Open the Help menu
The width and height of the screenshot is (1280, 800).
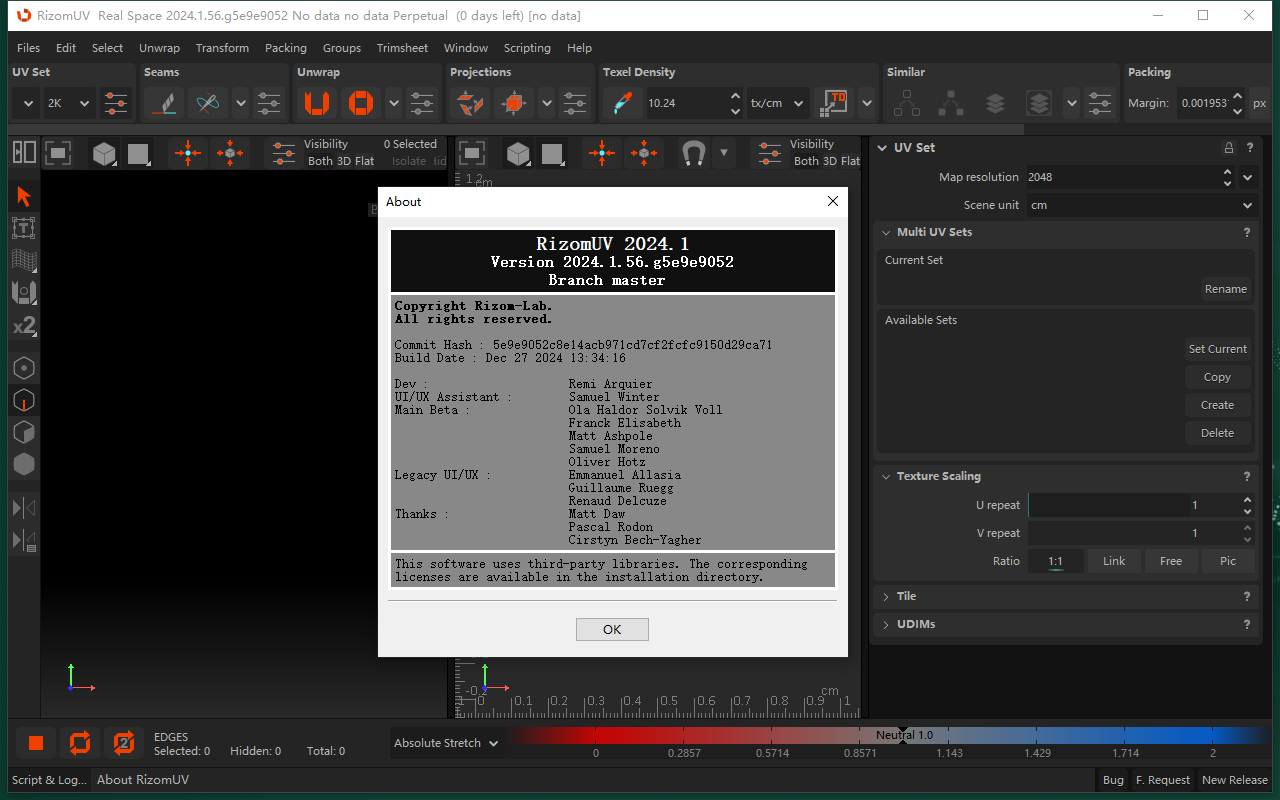click(580, 48)
